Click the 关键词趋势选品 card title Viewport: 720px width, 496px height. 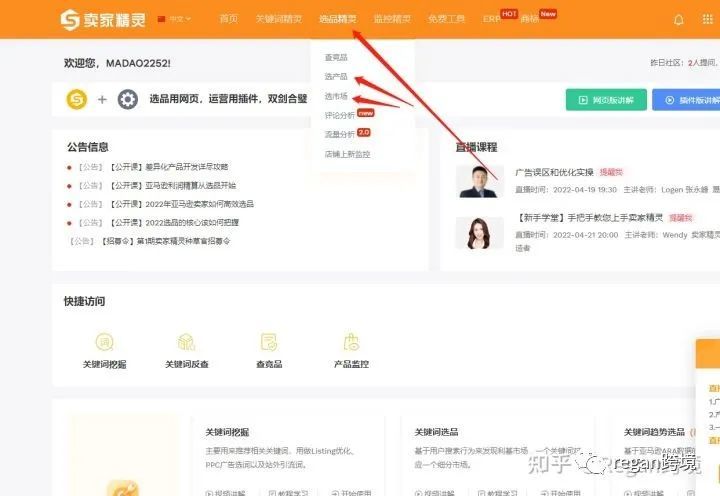tap(654, 432)
